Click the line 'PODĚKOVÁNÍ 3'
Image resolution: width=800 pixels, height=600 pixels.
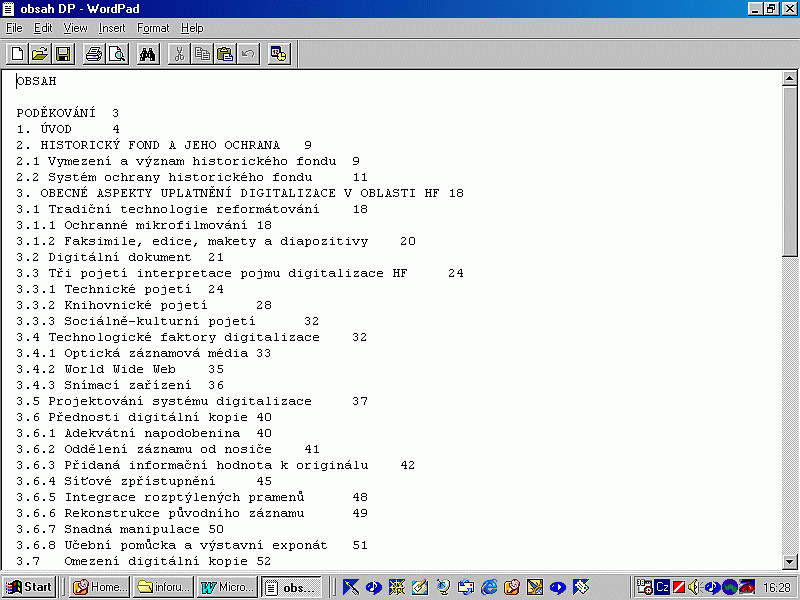click(x=67, y=113)
